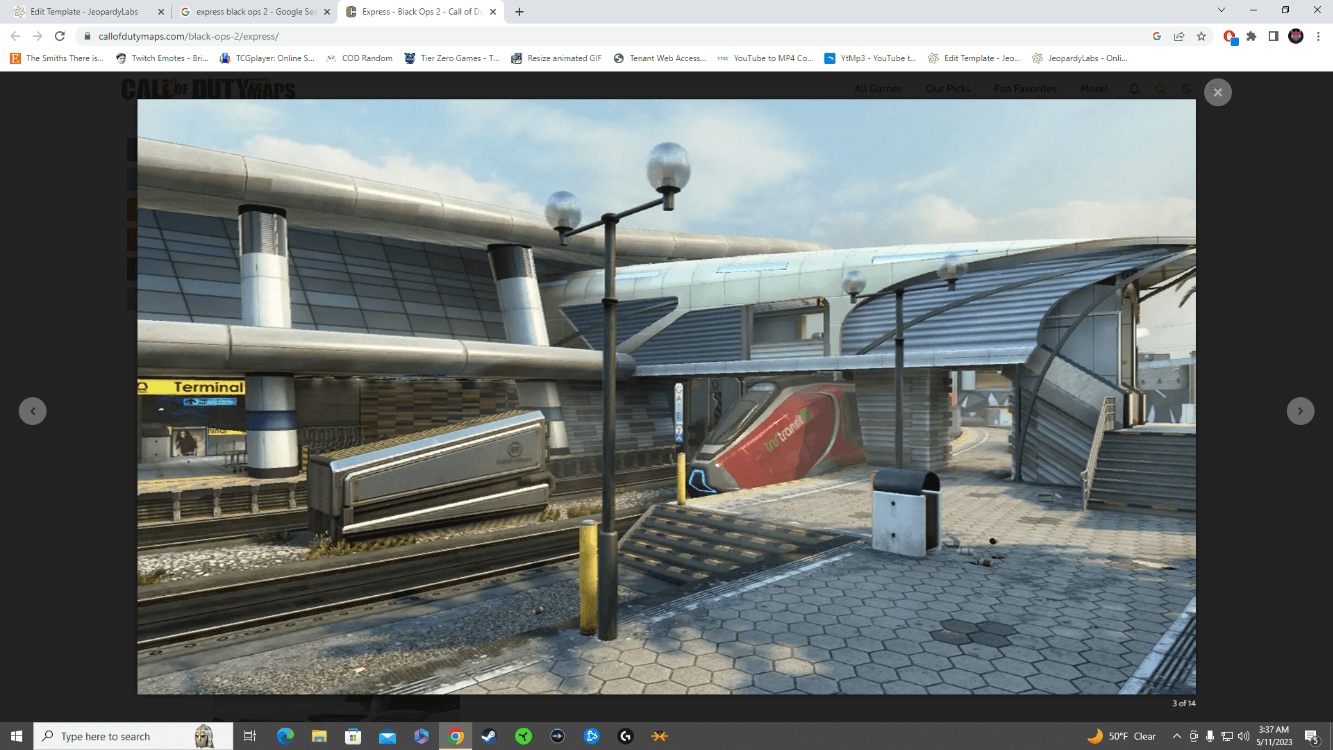Close the Edit Template - JeopardyLabs tab
1333x750 pixels.
click(x=161, y=12)
